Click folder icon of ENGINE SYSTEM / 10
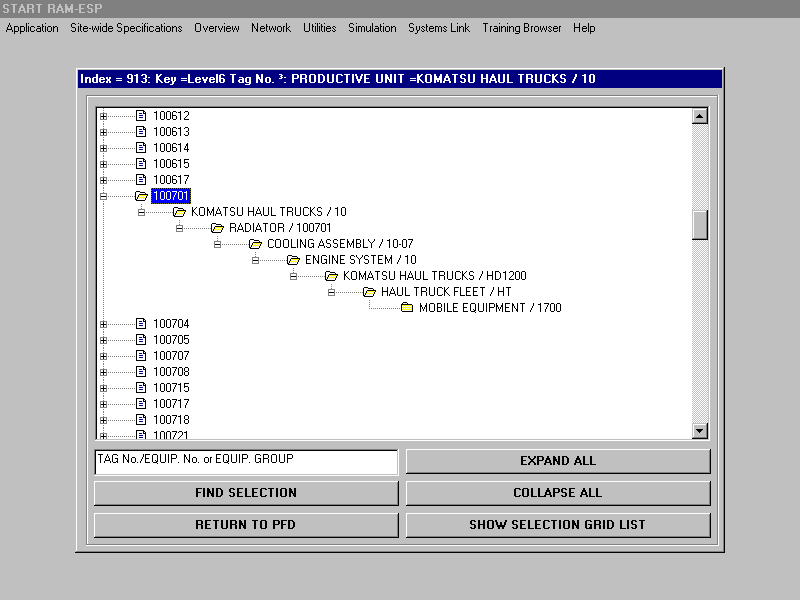The height and width of the screenshot is (600, 800). click(293, 260)
